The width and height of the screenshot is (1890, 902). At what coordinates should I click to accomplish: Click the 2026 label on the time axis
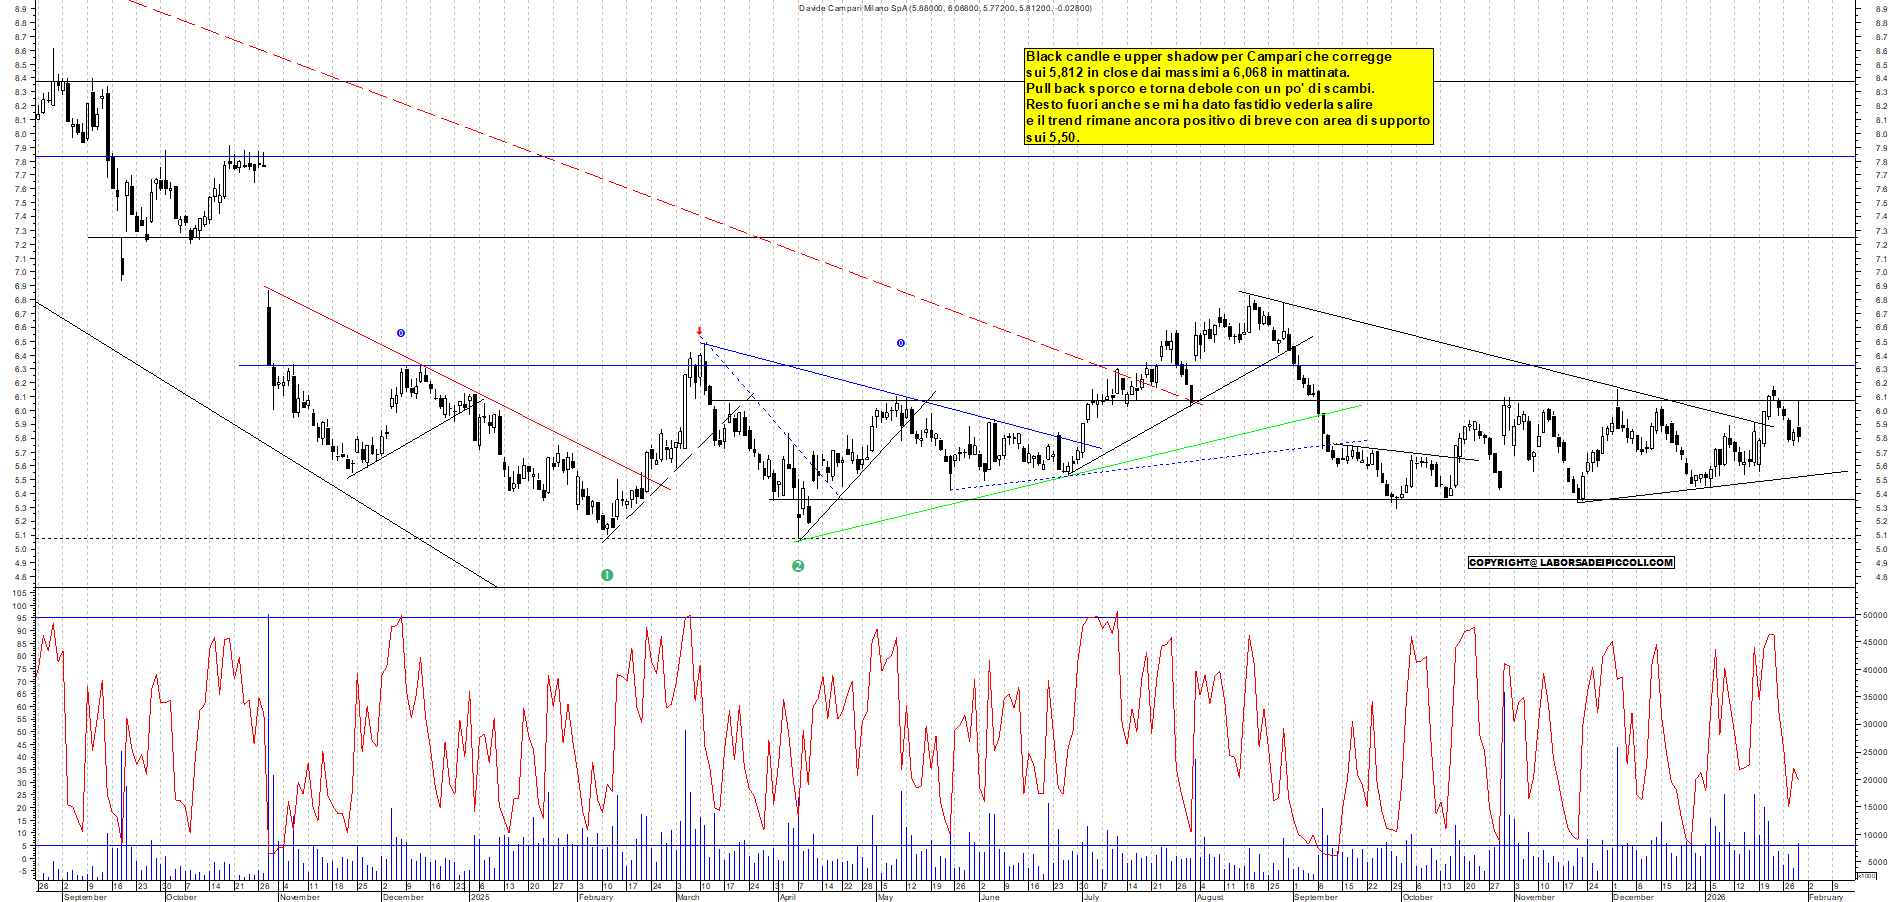pos(1716,897)
